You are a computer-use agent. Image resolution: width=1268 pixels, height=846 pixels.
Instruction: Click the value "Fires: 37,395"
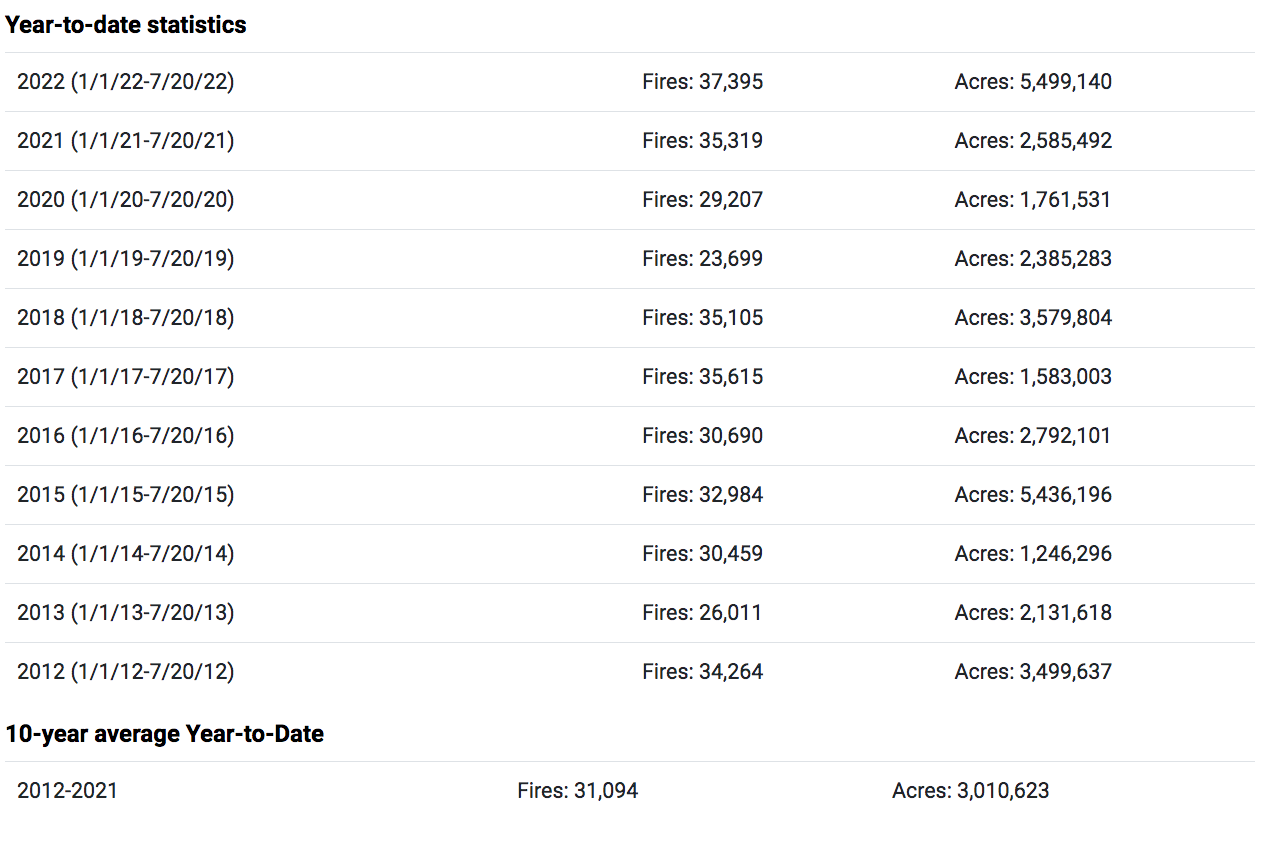(x=702, y=82)
